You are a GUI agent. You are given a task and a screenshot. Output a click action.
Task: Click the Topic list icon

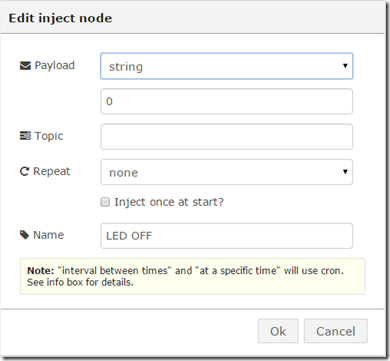coord(25,136)
